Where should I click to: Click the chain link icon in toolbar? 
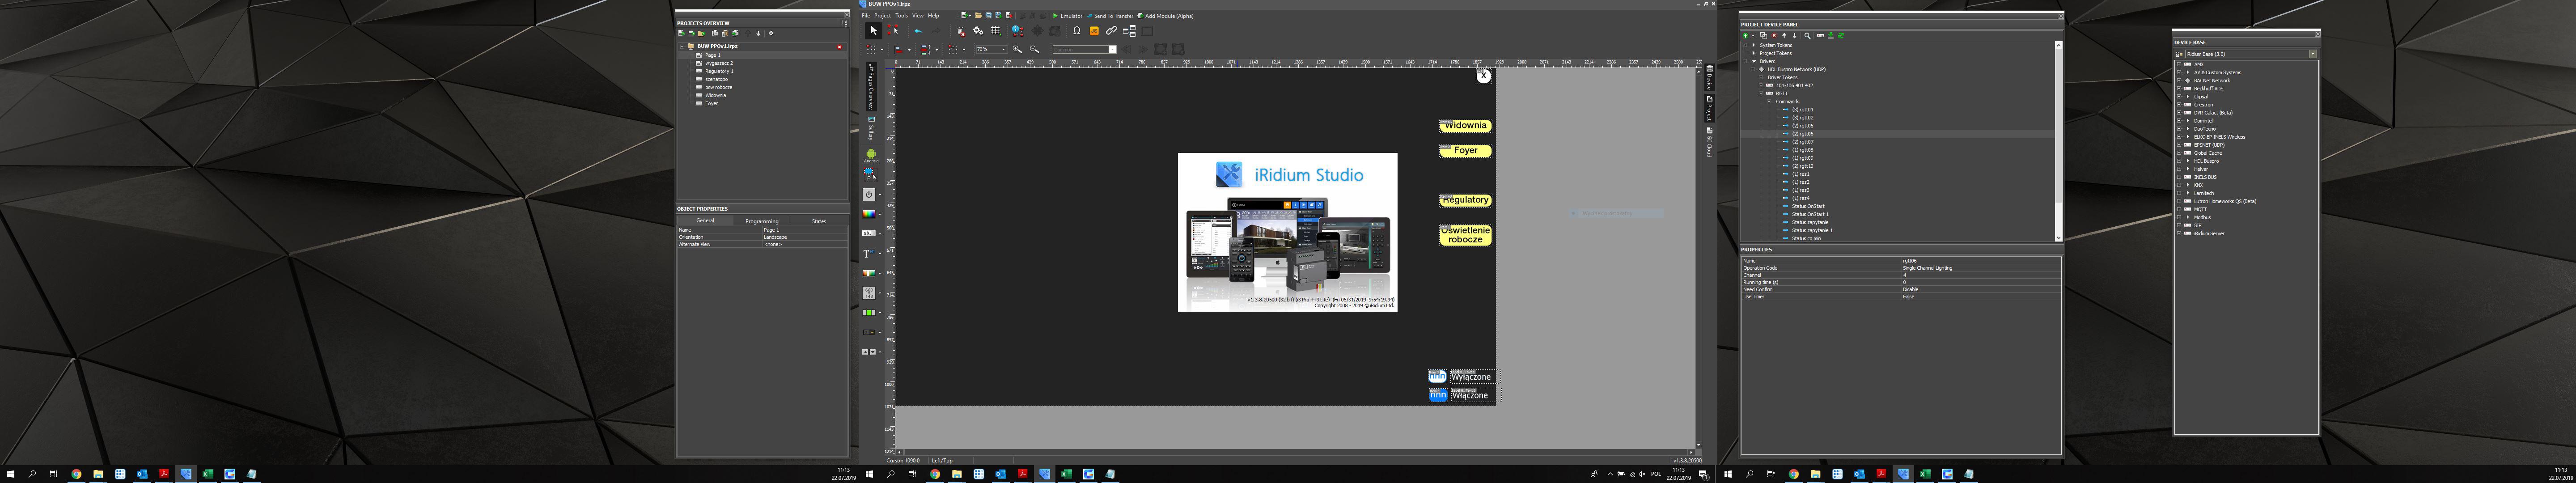[1111, 31]
